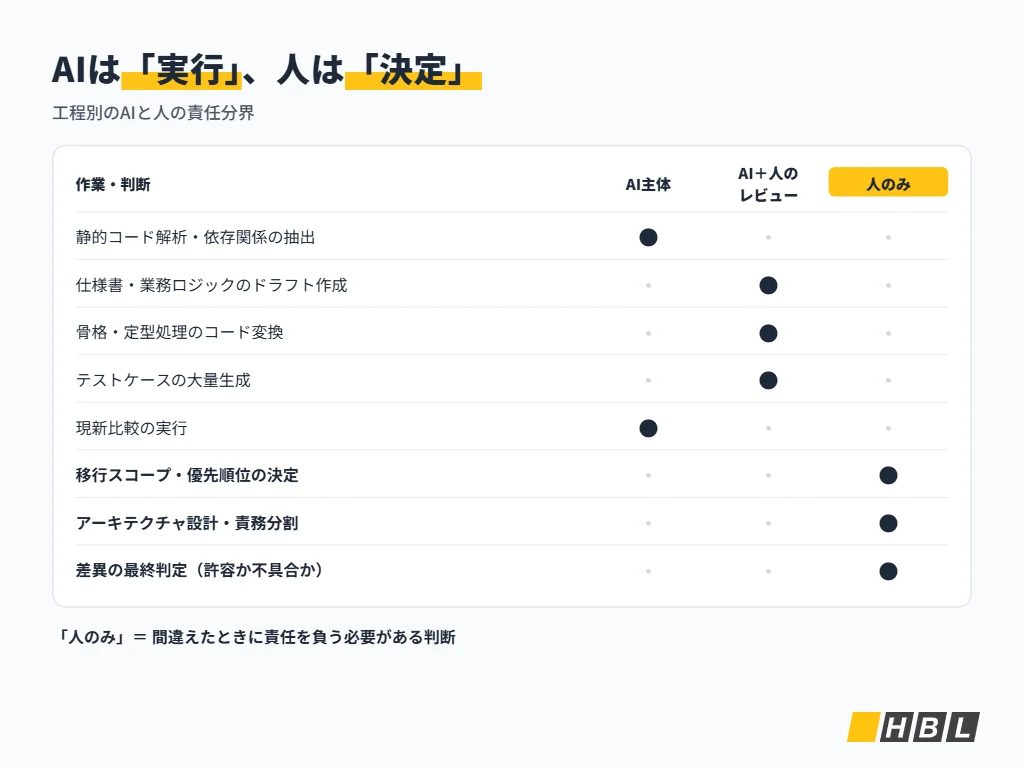The image size is (1024, 768).
Task: Select row 静的コード解析・依存関係の抽出
Action: (512, 236)
